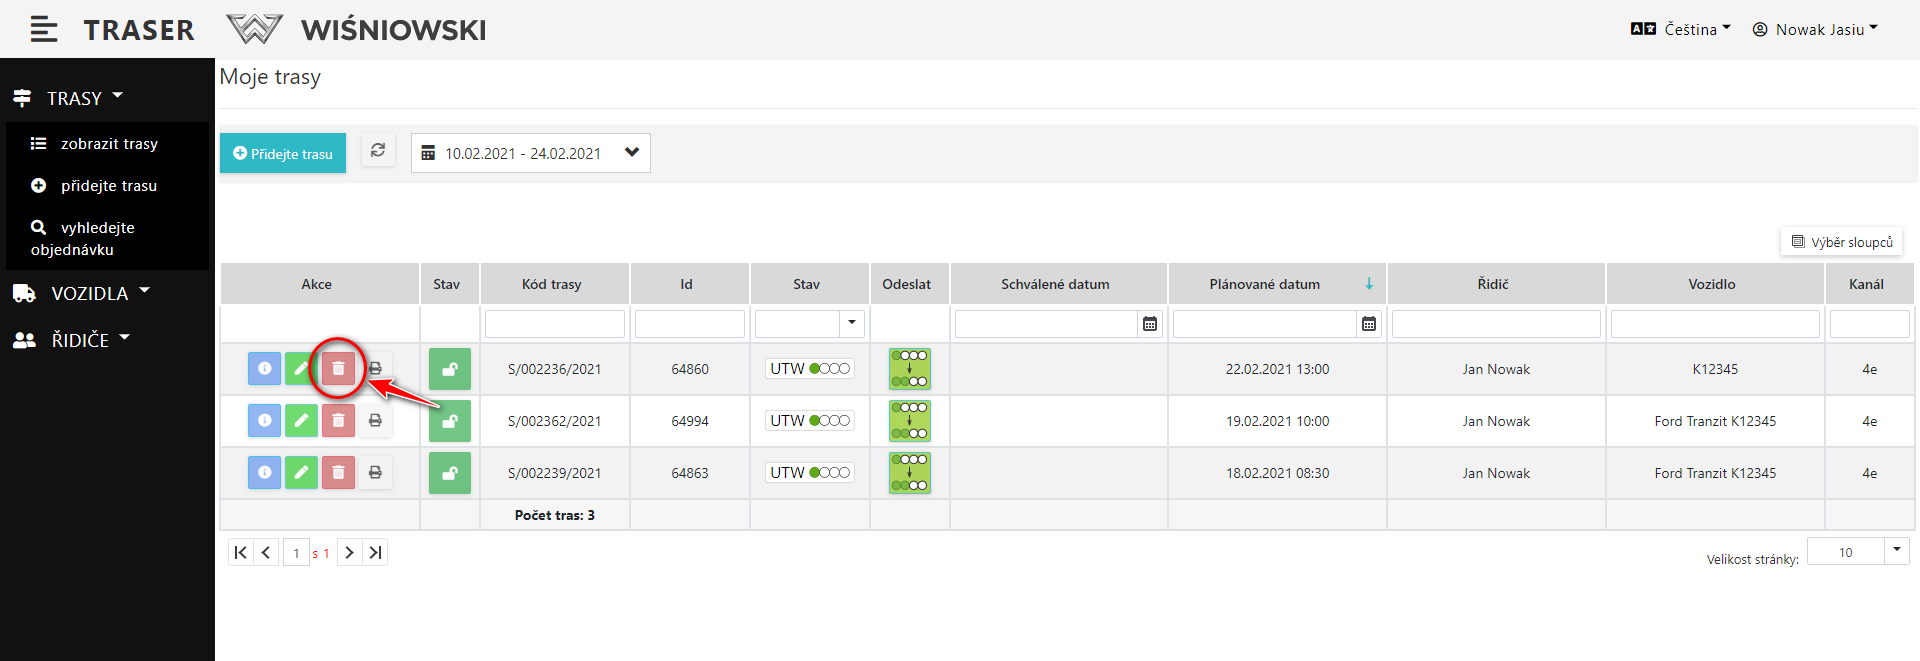1920x661 pixels.
Task: Click the UTW status indicator for route 64860
Action: click(x=809, y=369)
